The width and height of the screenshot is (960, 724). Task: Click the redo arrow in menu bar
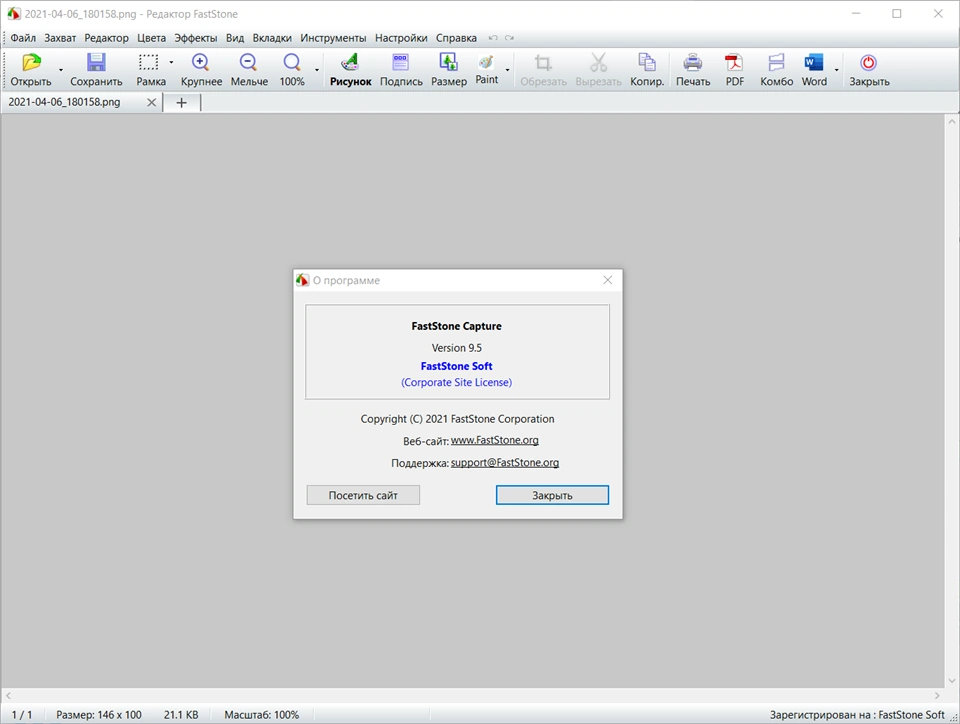click(x=509, y=38)
